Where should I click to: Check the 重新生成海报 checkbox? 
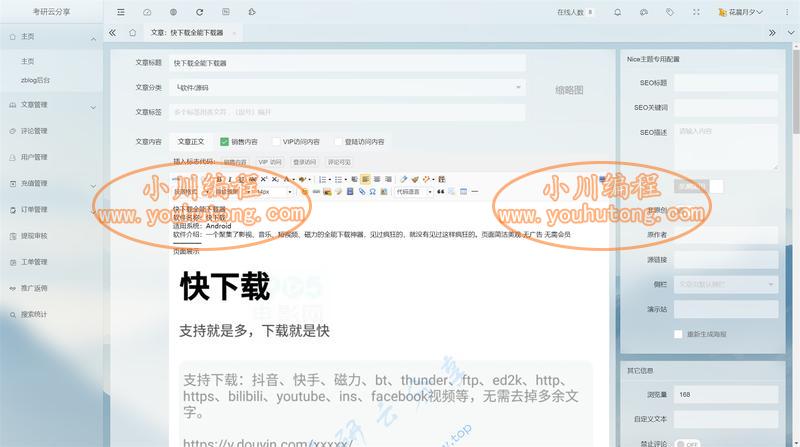[x=678, y=334]
